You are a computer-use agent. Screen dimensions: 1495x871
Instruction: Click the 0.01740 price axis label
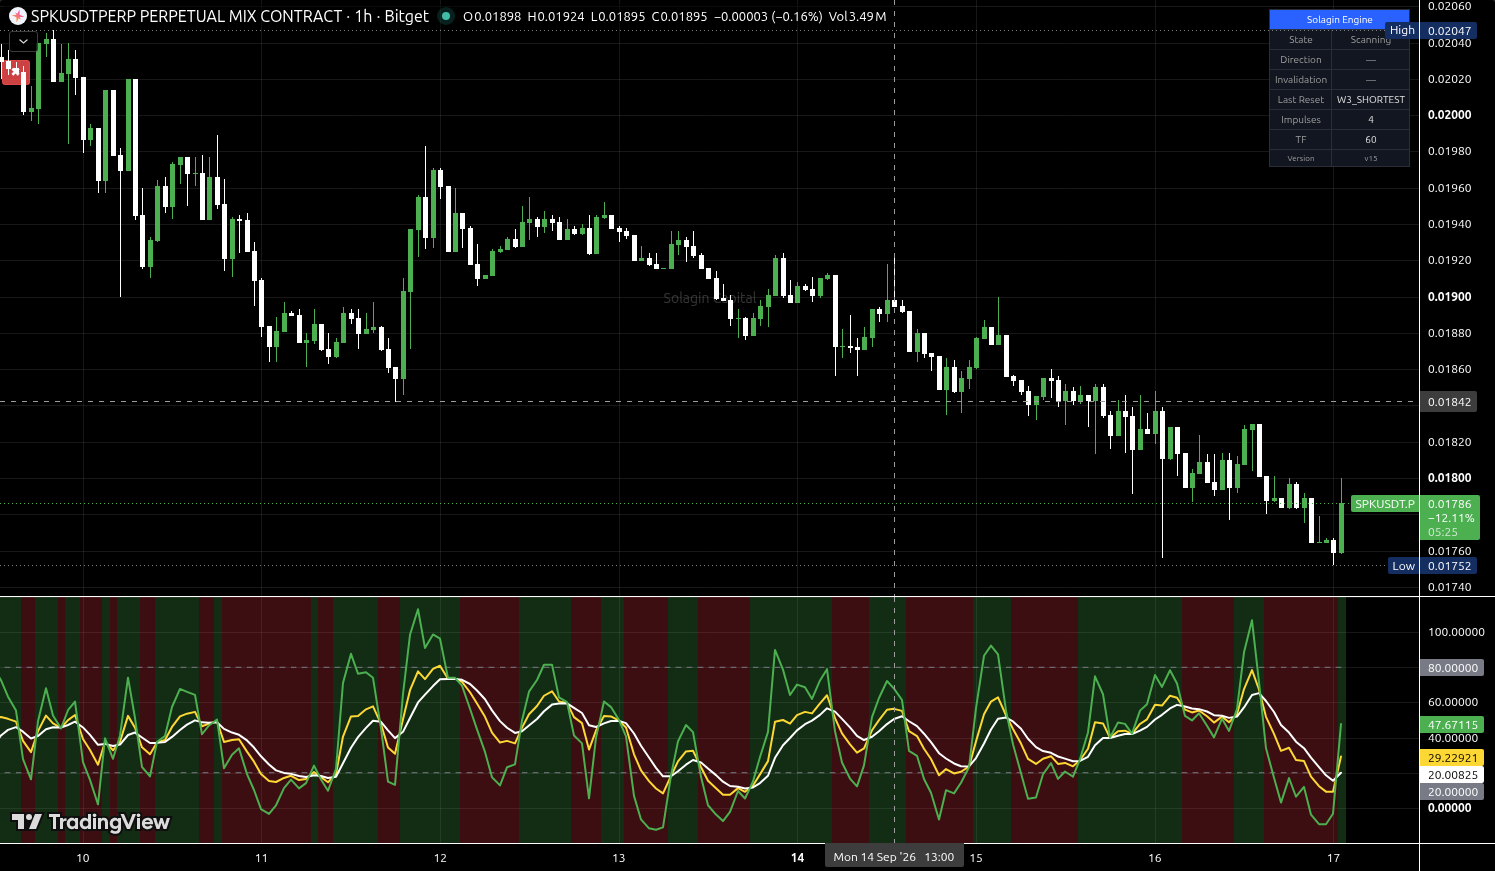tap(1449, 587)
